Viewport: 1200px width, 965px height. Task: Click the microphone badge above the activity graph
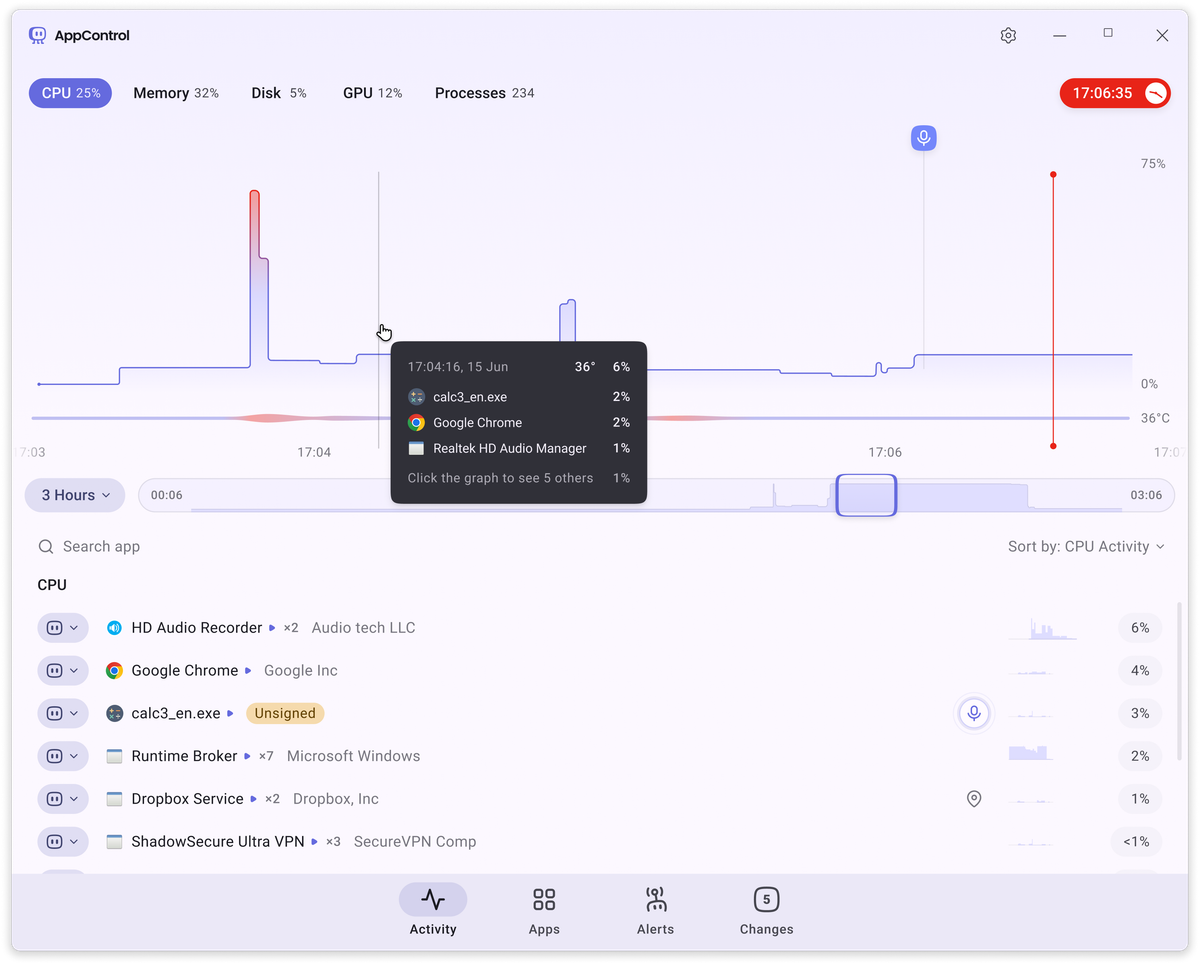(x=923, y=137)
